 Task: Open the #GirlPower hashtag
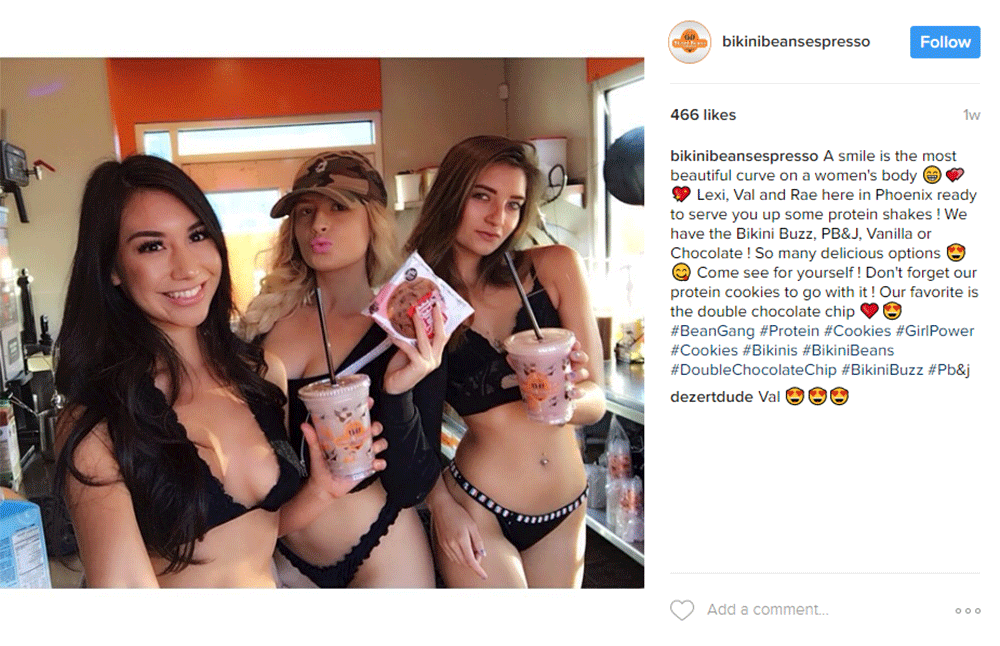(934, 331)
